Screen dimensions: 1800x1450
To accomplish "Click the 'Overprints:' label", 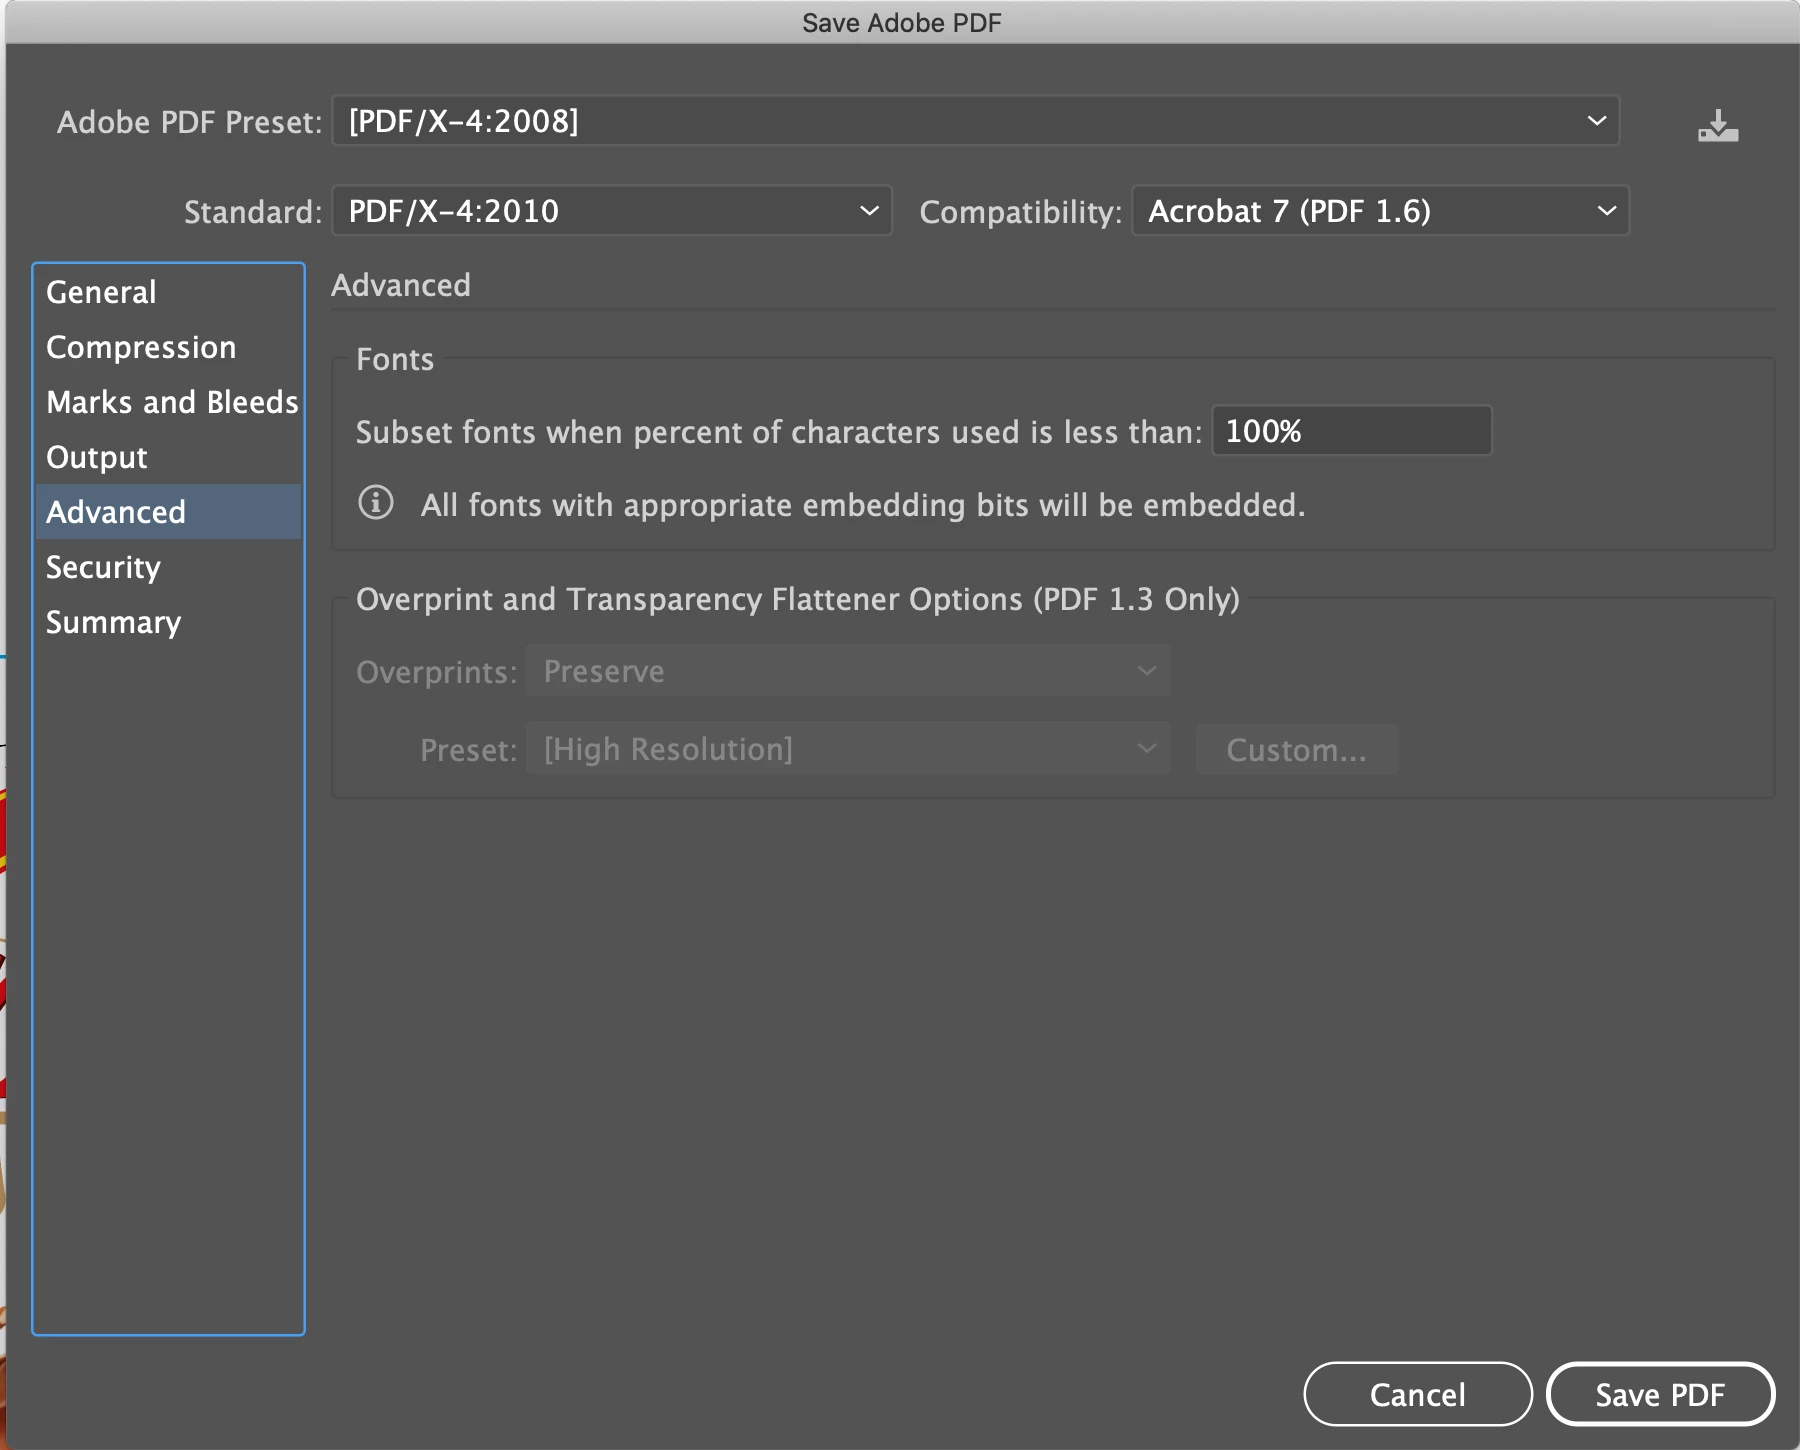I will point(437,672).
